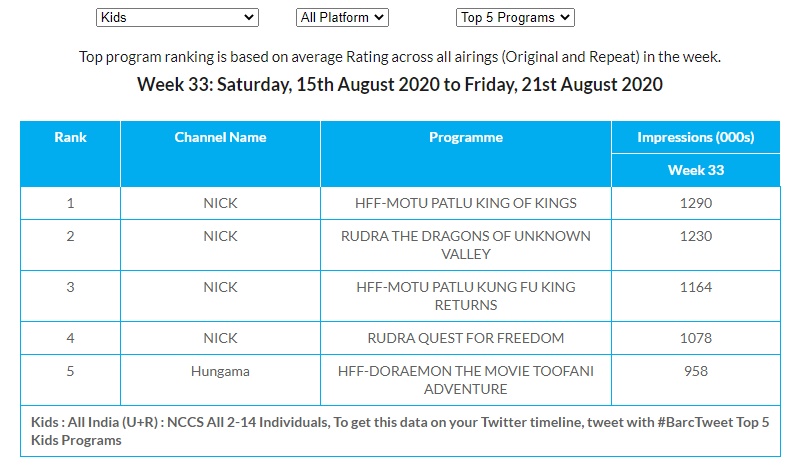Click the NICK channel in rank 1 row
Screen dimensions: 800x470
(220, 203)
